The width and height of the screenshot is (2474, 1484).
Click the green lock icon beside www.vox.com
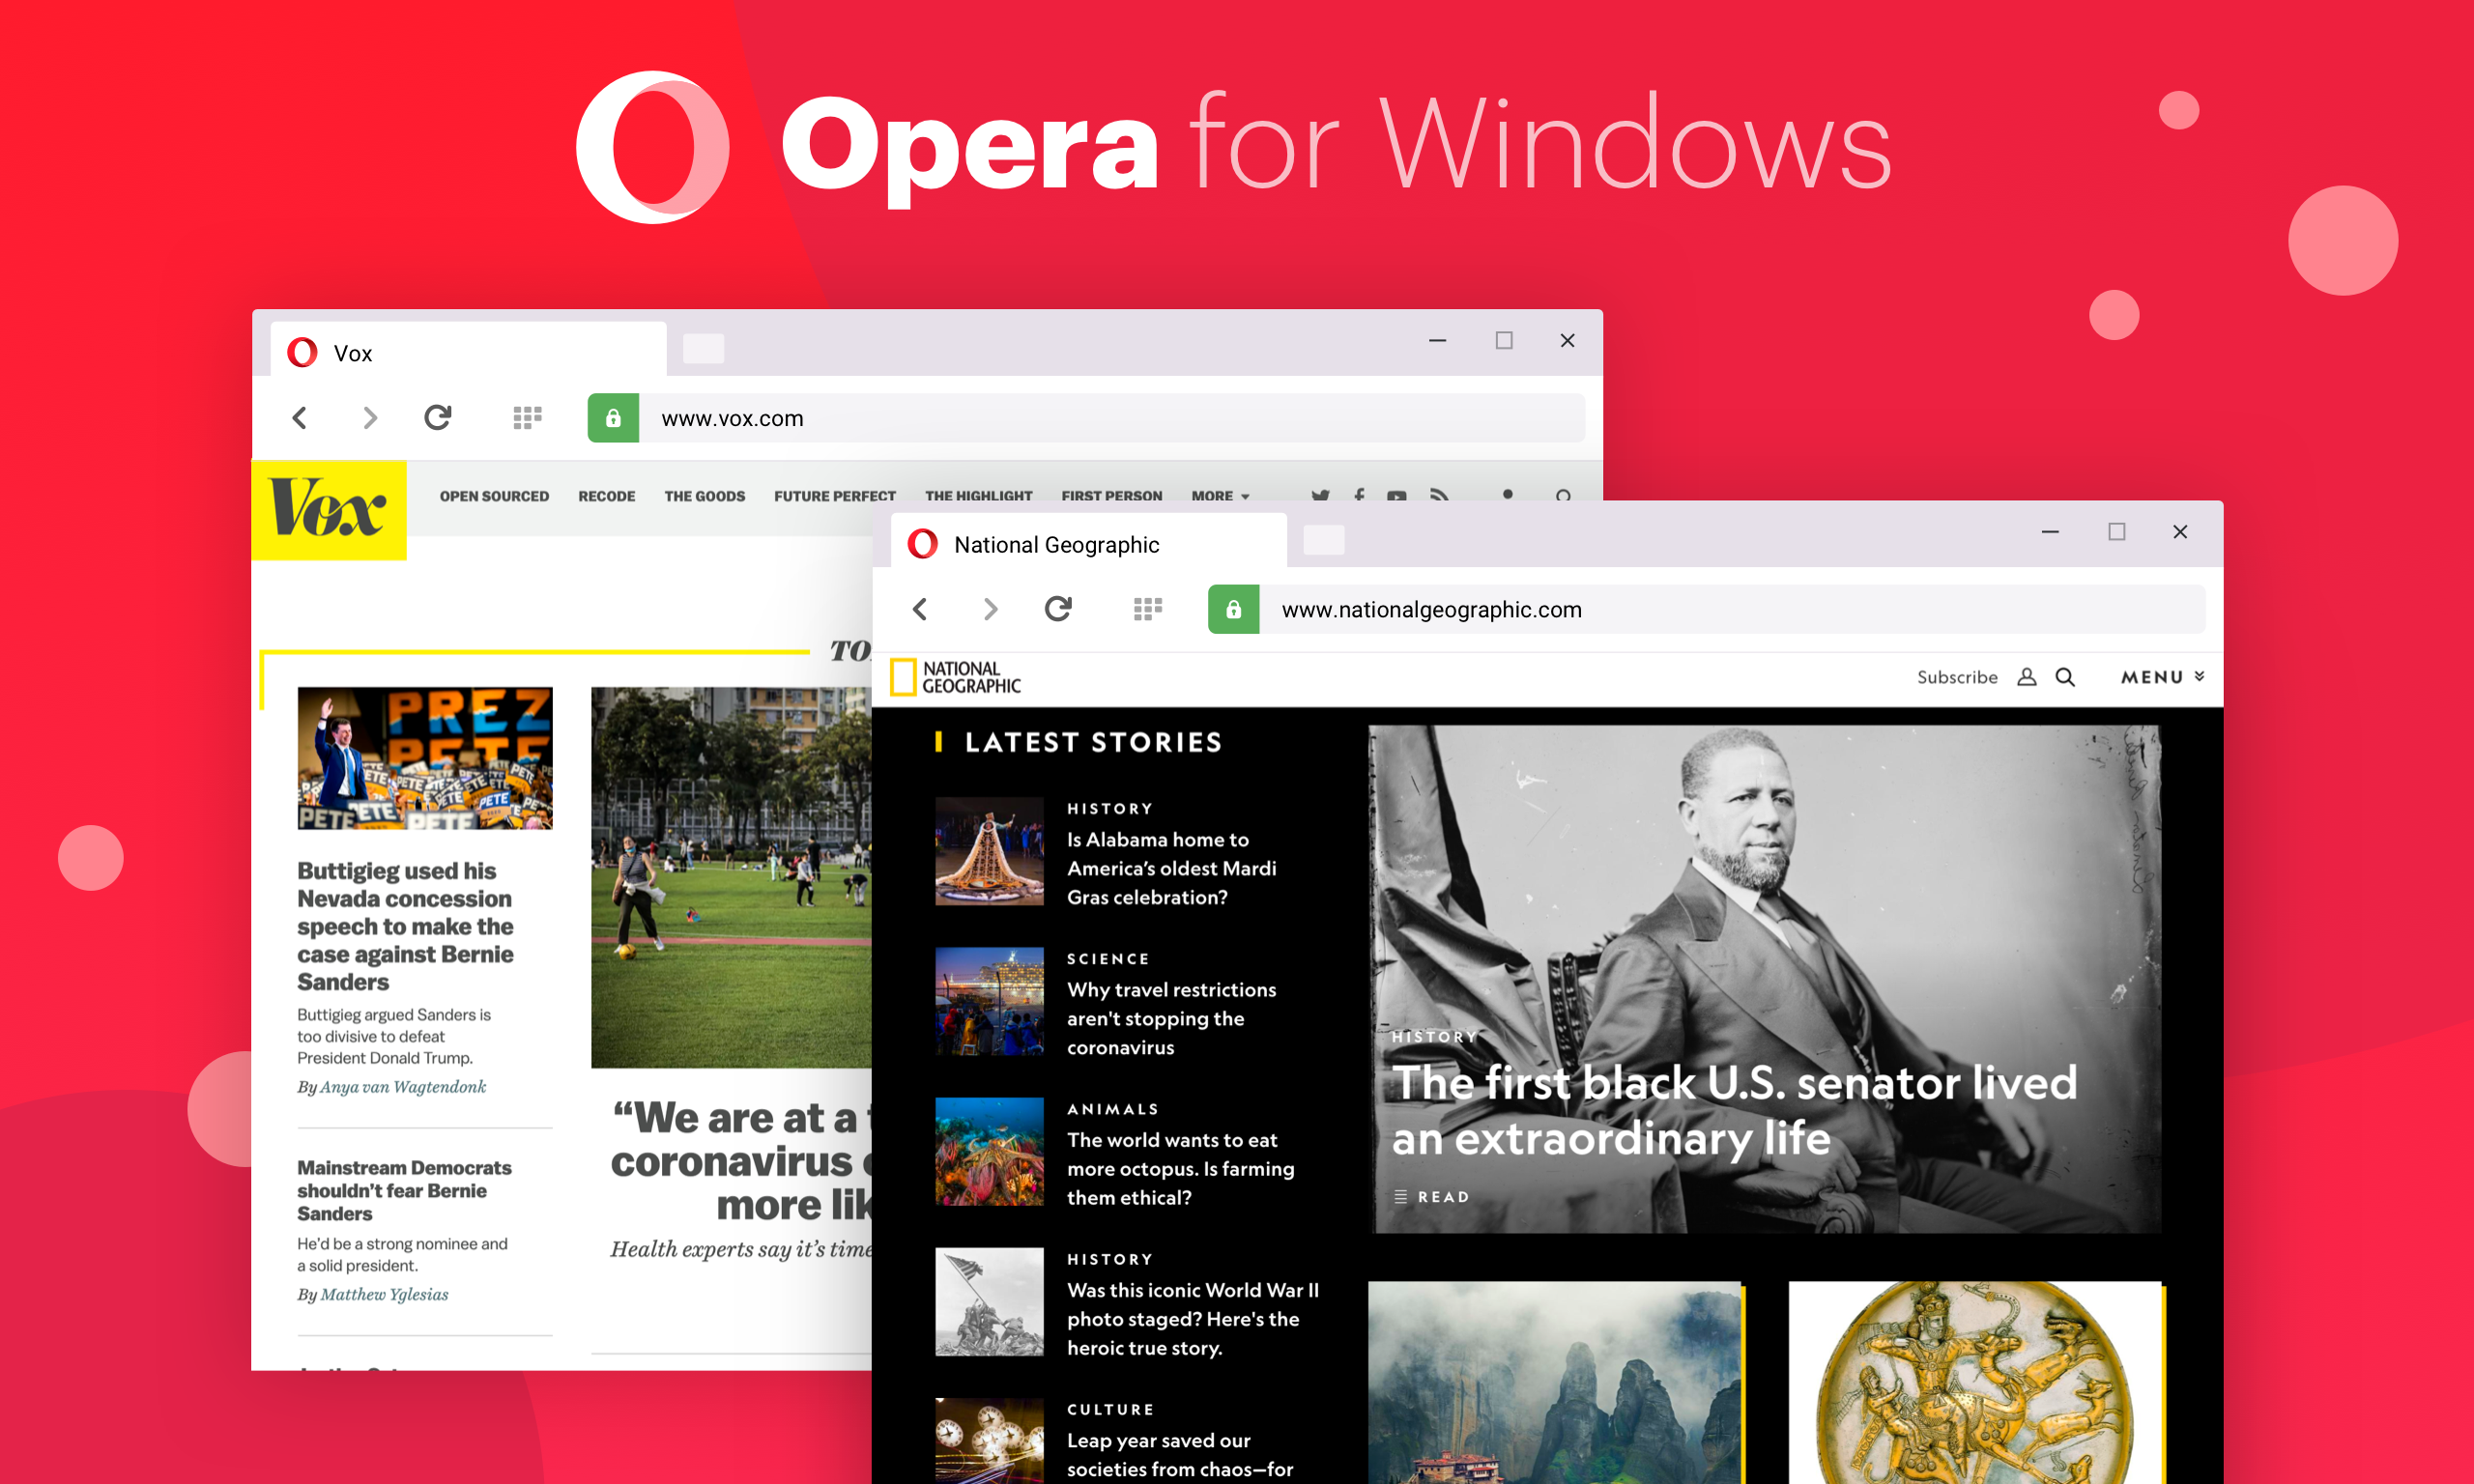[x=613, y=418]
